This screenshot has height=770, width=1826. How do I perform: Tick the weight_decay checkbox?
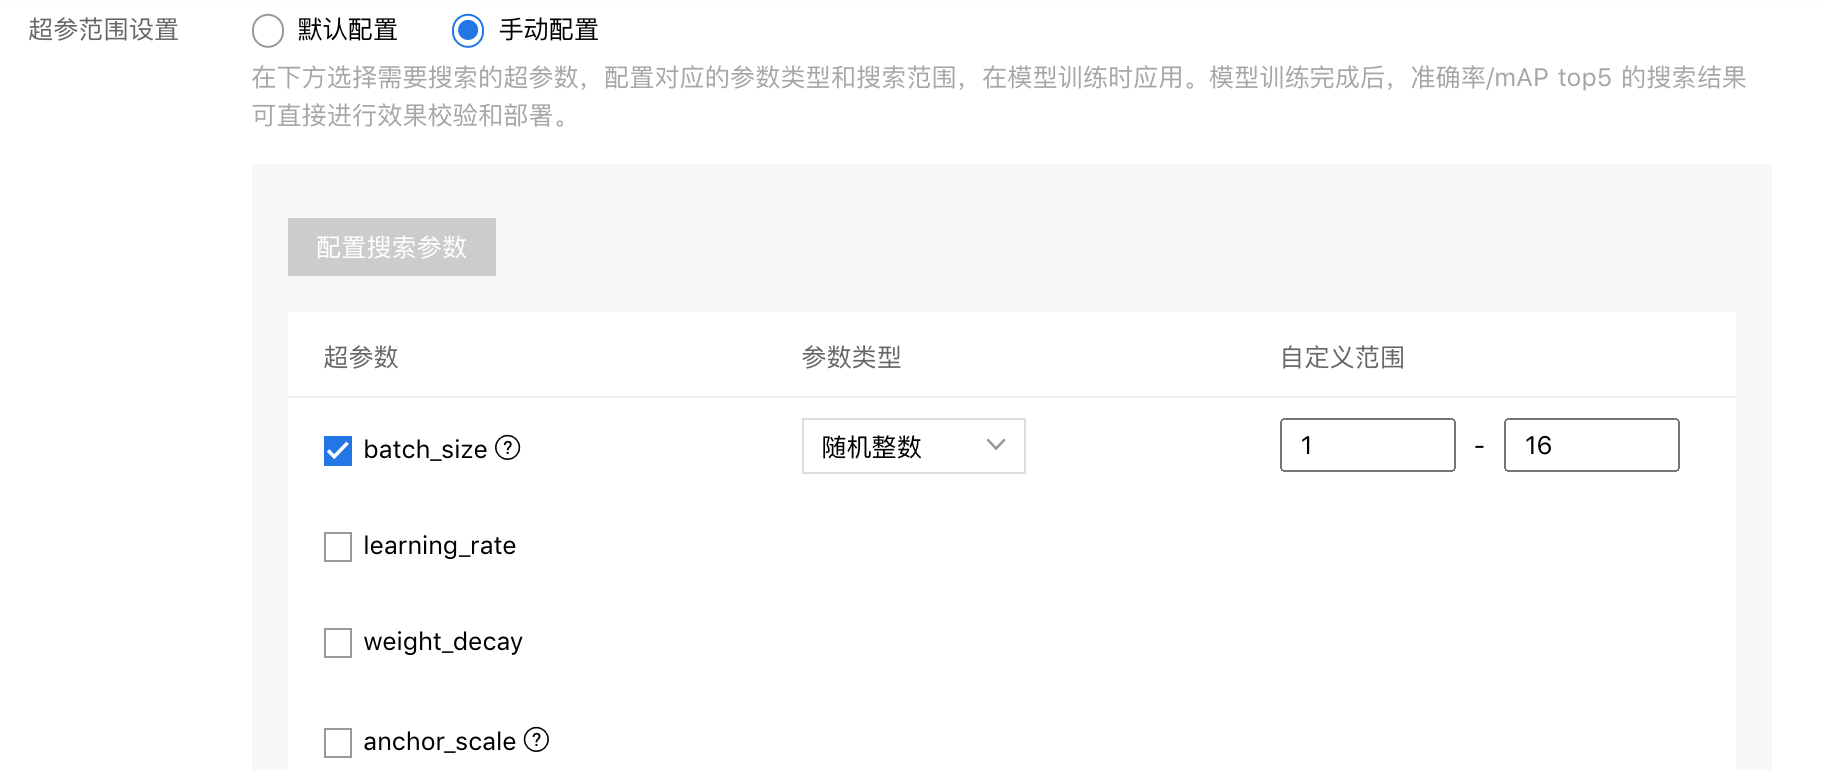point(338,643)
